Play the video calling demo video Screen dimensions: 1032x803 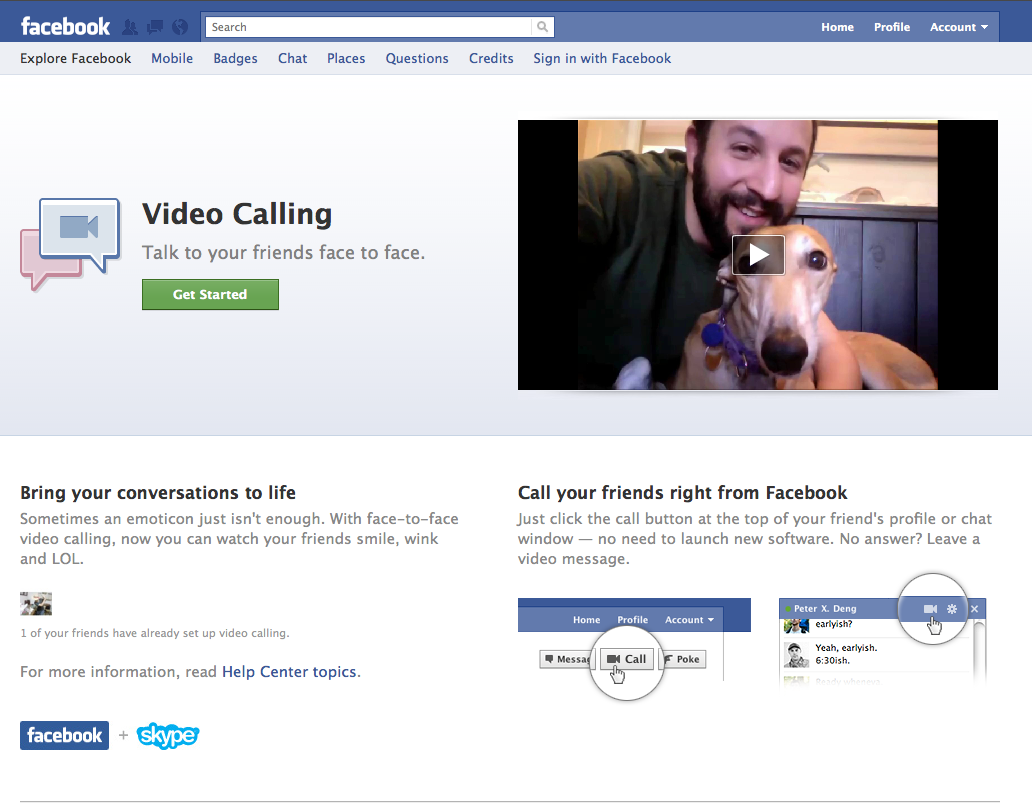(x=758, y=255)
